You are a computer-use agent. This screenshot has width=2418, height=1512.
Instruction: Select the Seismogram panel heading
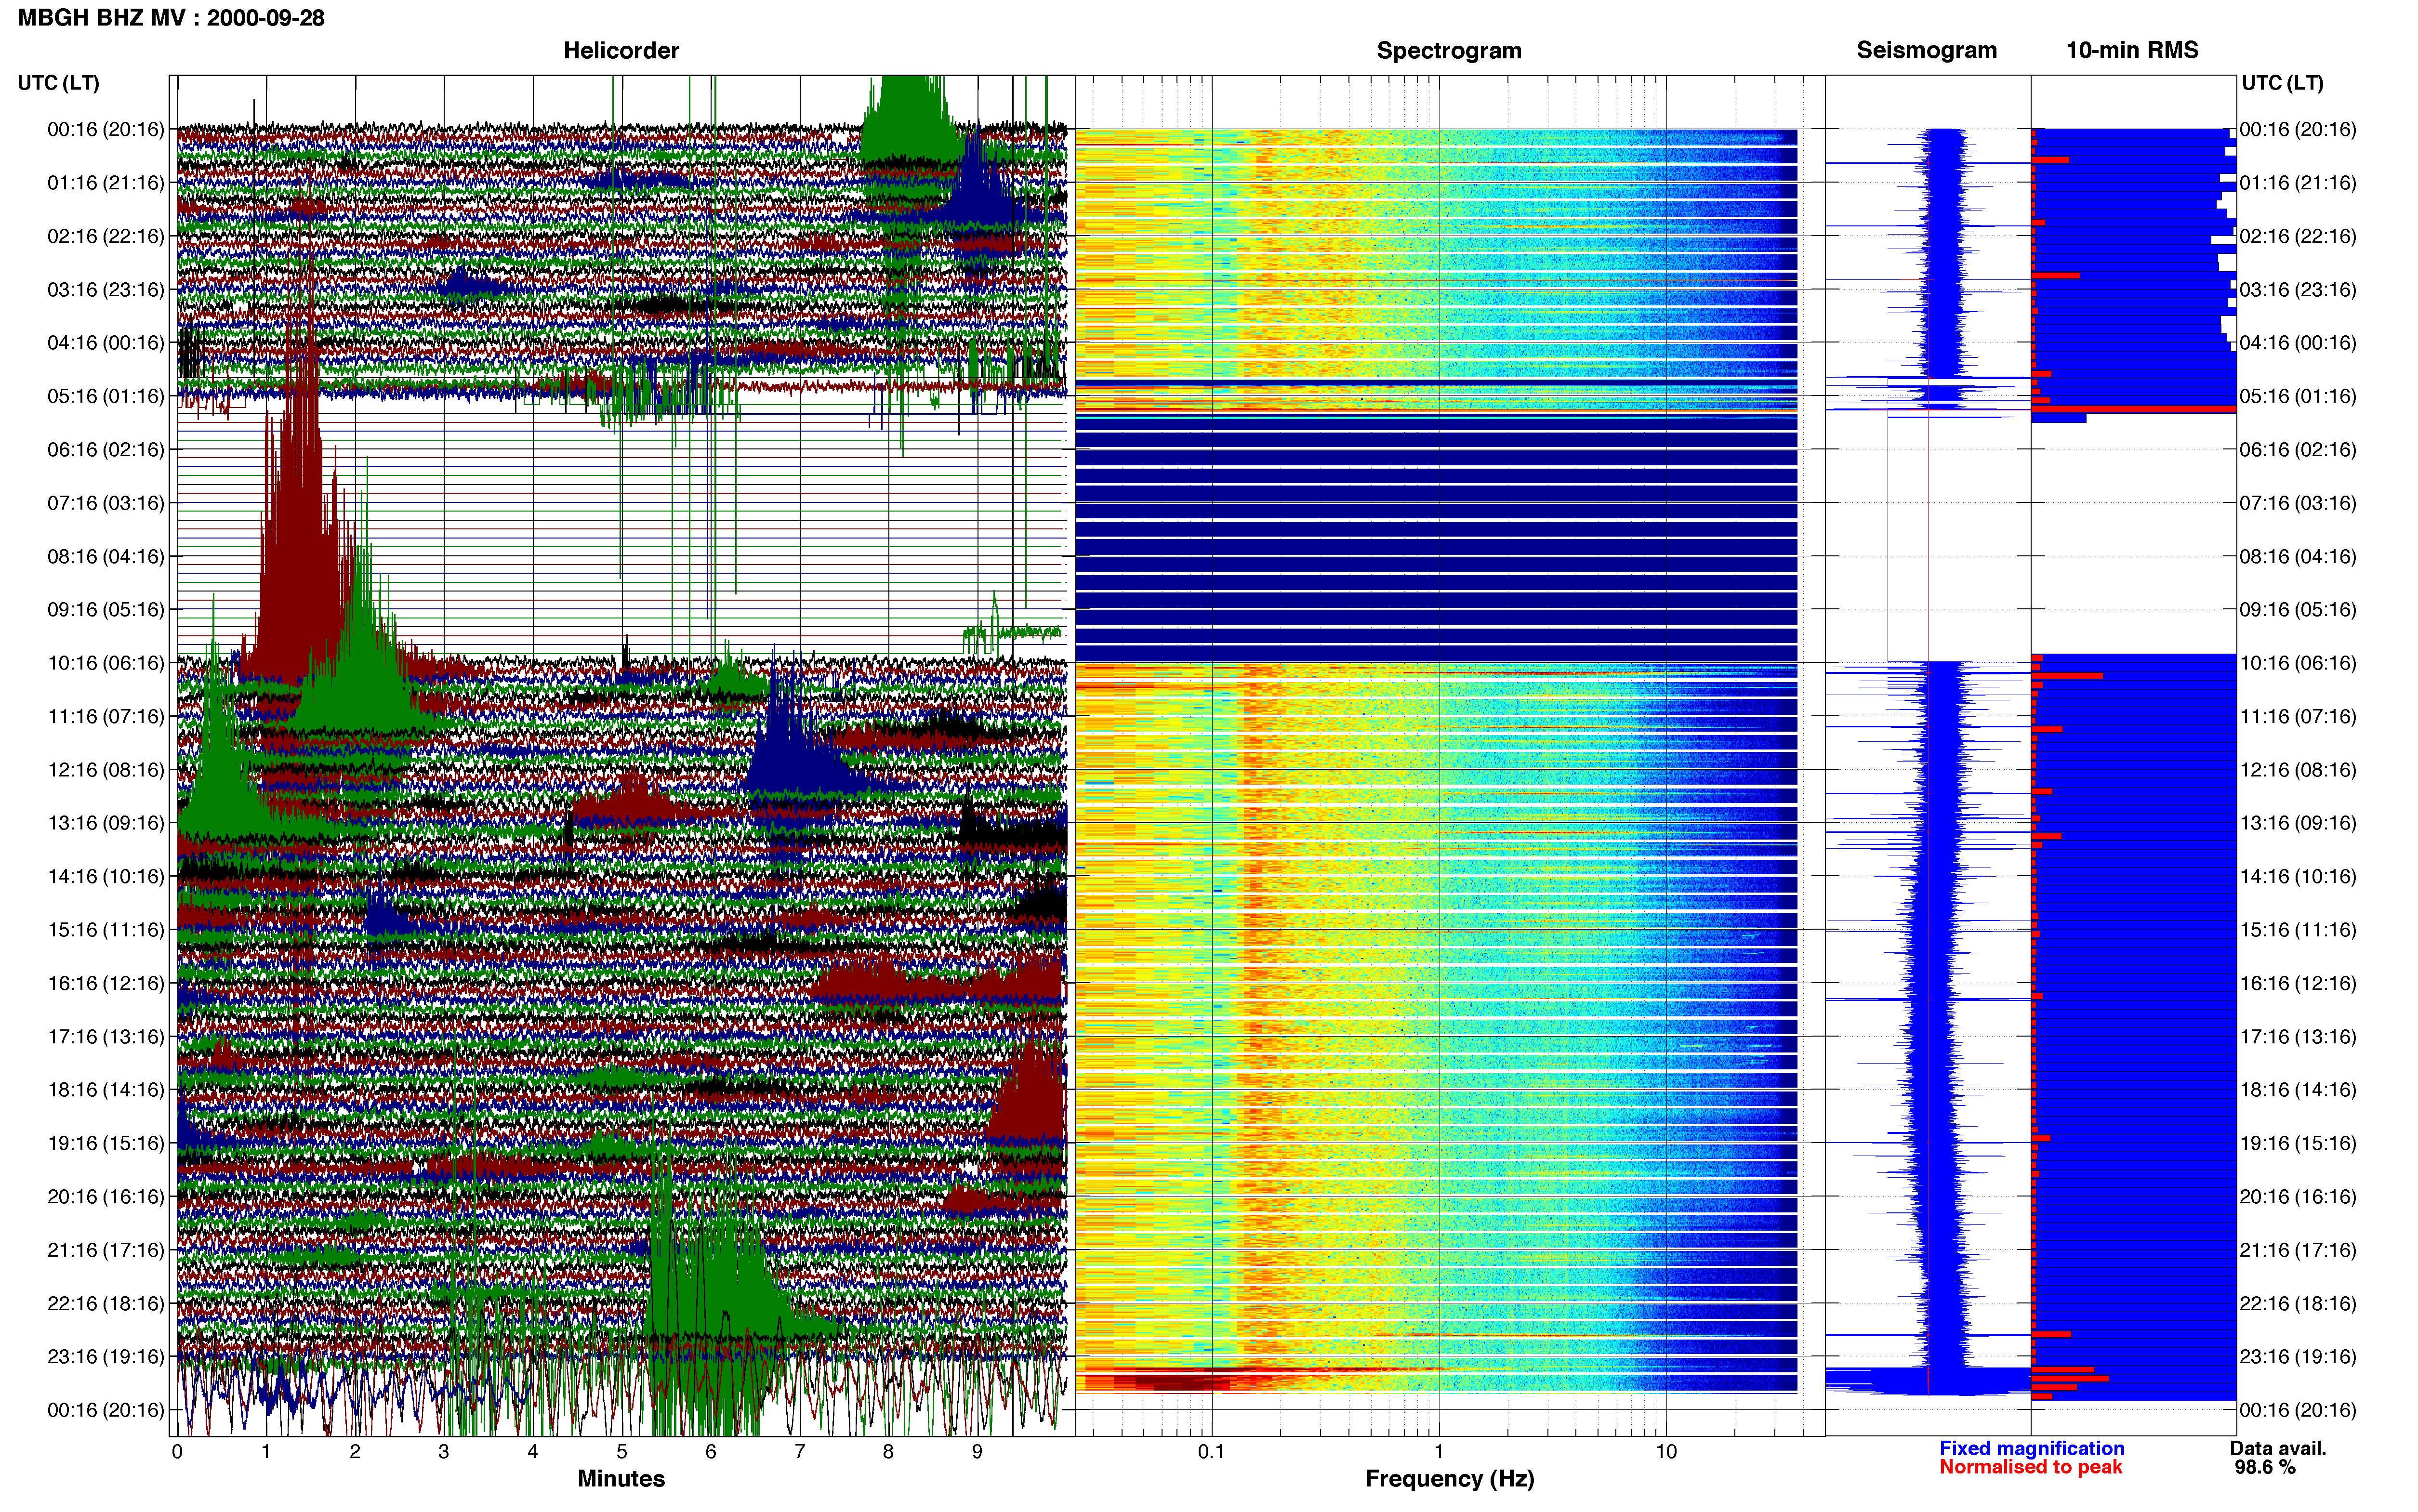pyautogui.click(x=1926, y=50)
